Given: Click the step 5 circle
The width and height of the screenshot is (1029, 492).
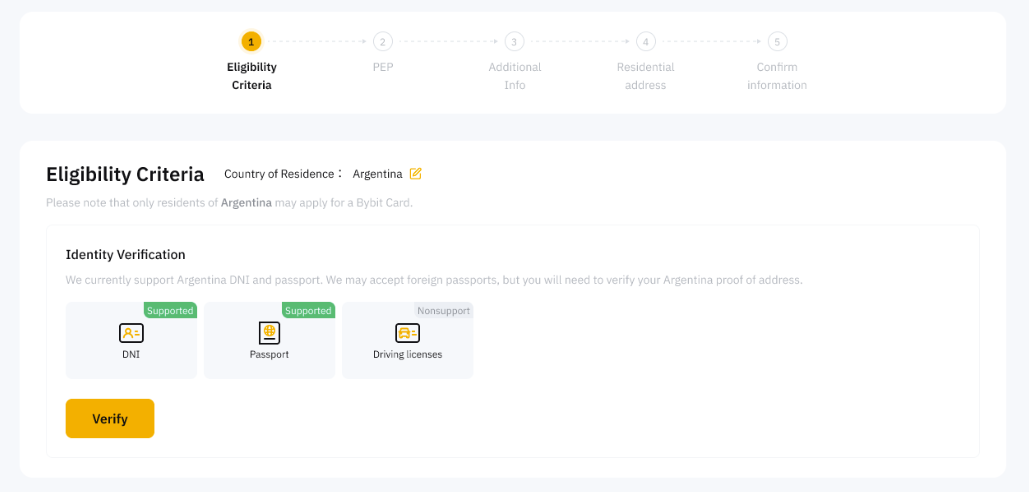Looking at the screenshot, I should pyautogui.click(x=777, y=42).
